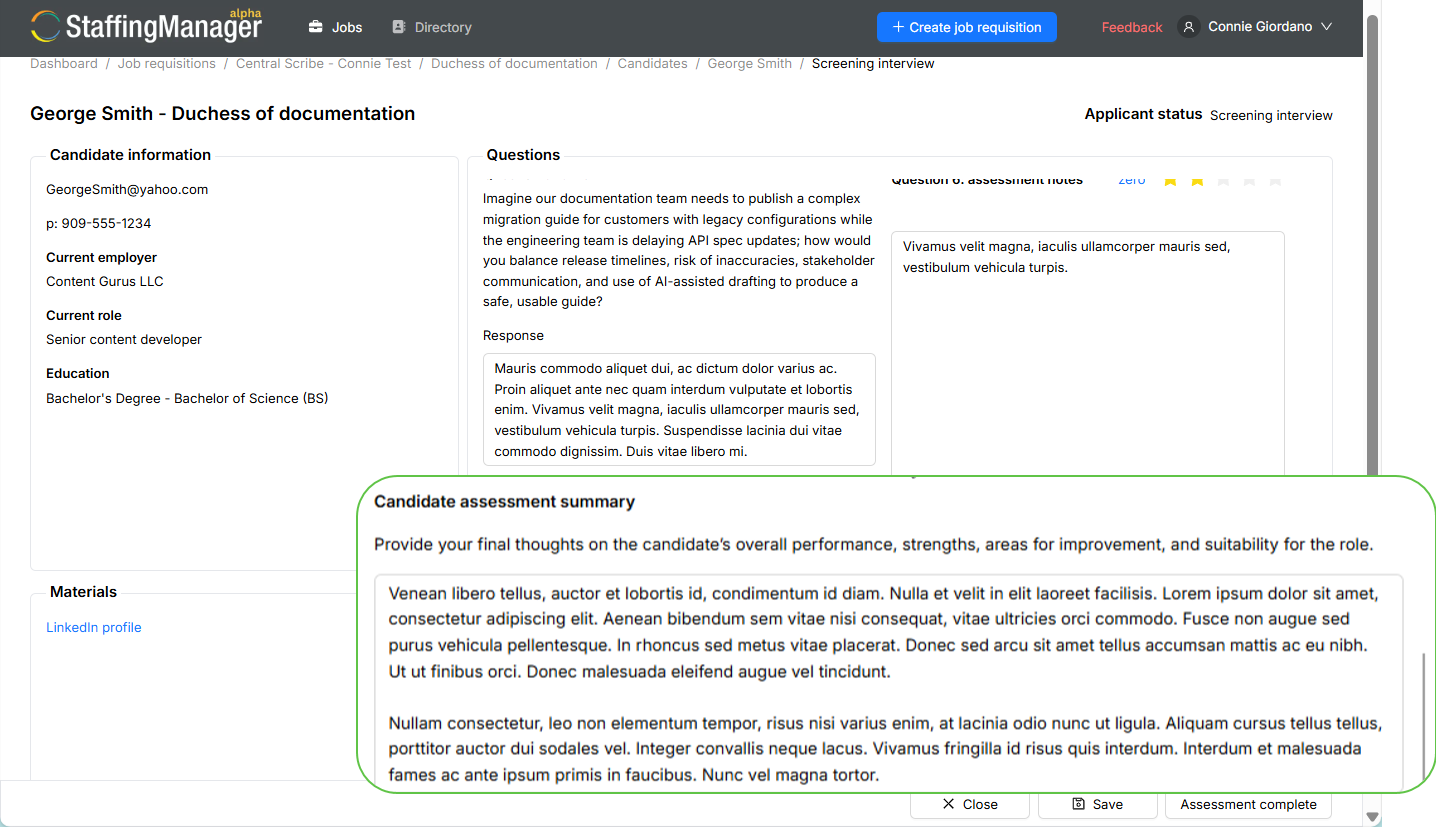Open the Jobs menu
This screenshot has height=827, width=1436.
click(335, 27)
